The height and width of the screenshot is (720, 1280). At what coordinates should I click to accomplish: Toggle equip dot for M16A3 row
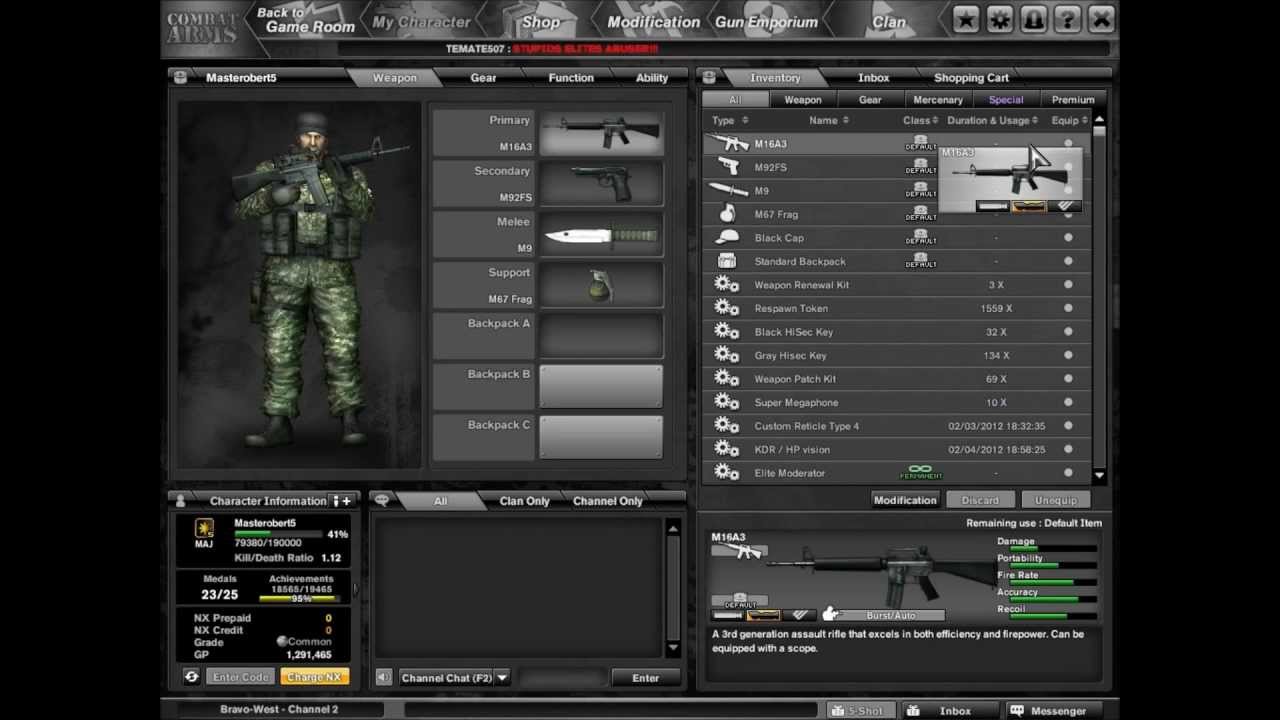(x=1068, y=144)
